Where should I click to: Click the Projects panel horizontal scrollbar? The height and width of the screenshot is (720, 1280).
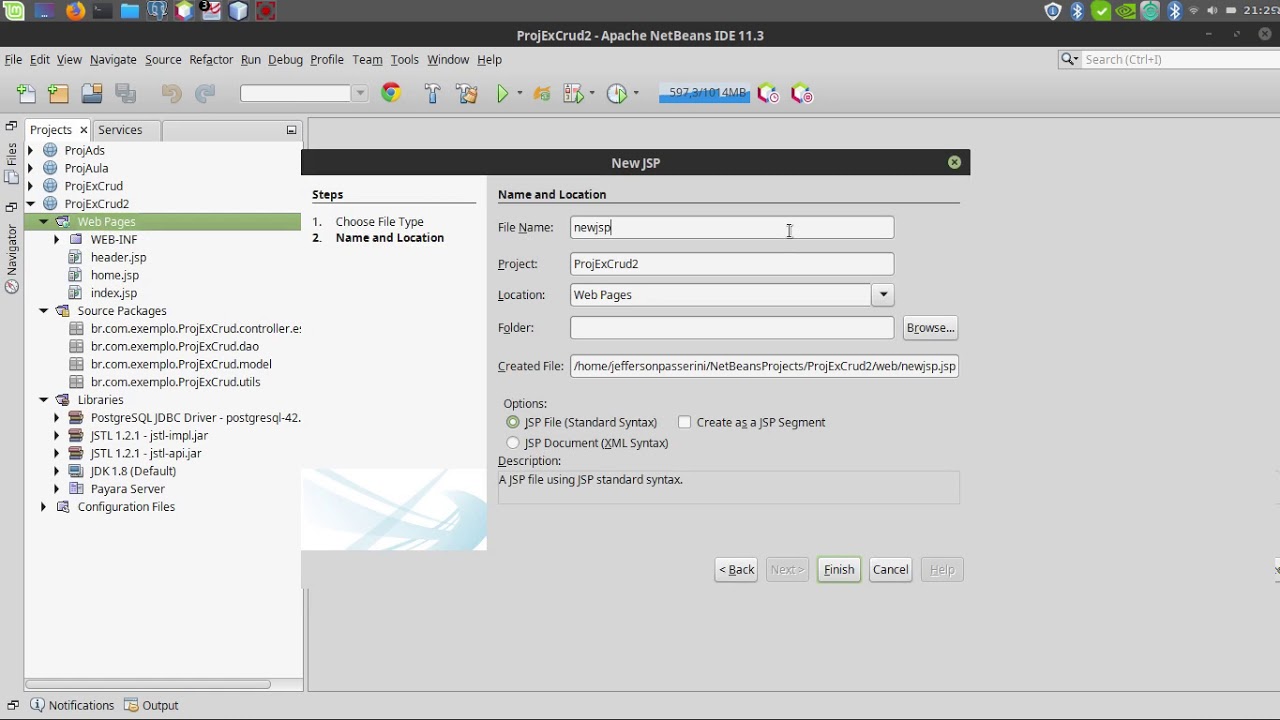tap(150, 685)
